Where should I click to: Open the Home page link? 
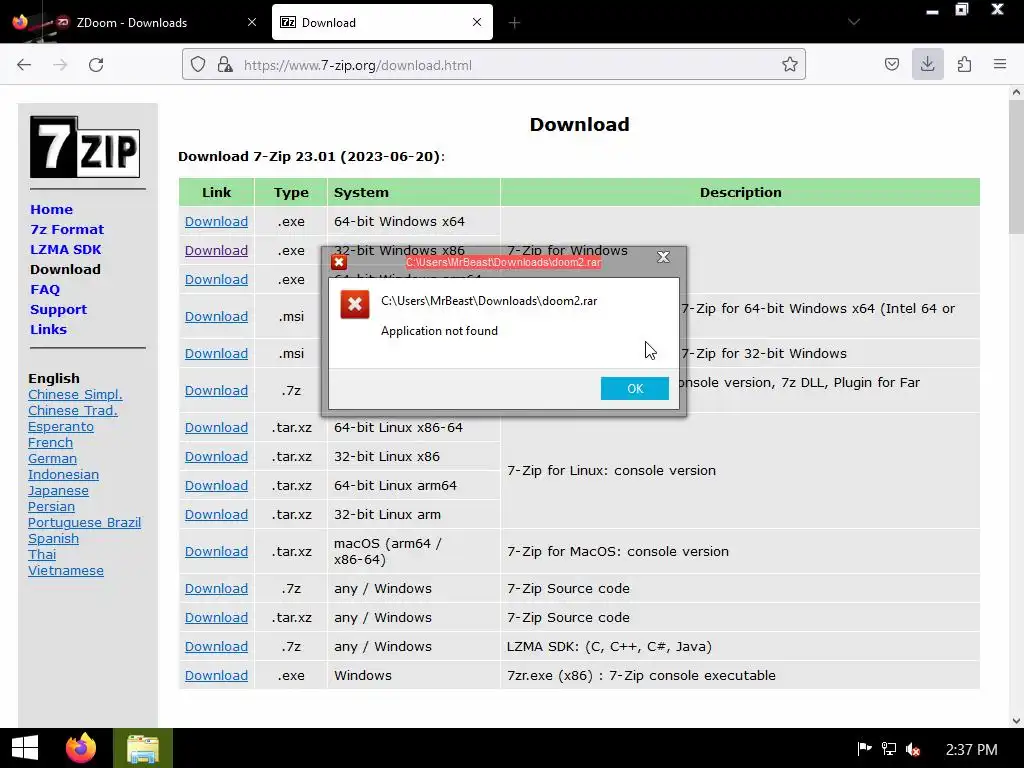(52, 210)
